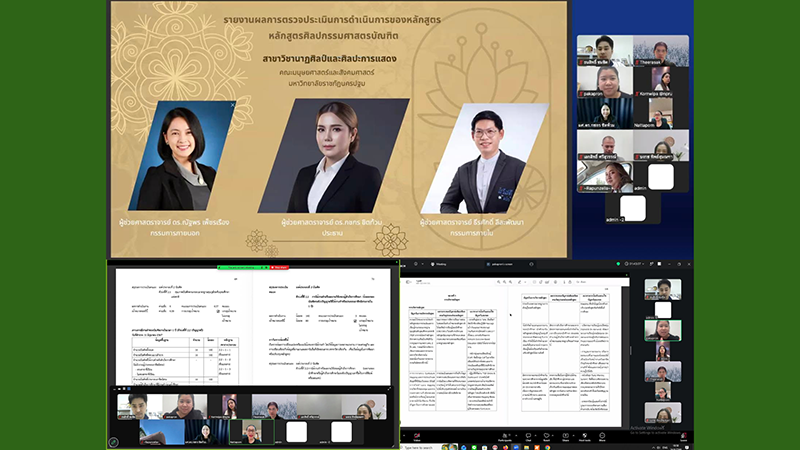Open the More options icon
The height and width of the screenshot is (450, 800).
coord(602,436)
